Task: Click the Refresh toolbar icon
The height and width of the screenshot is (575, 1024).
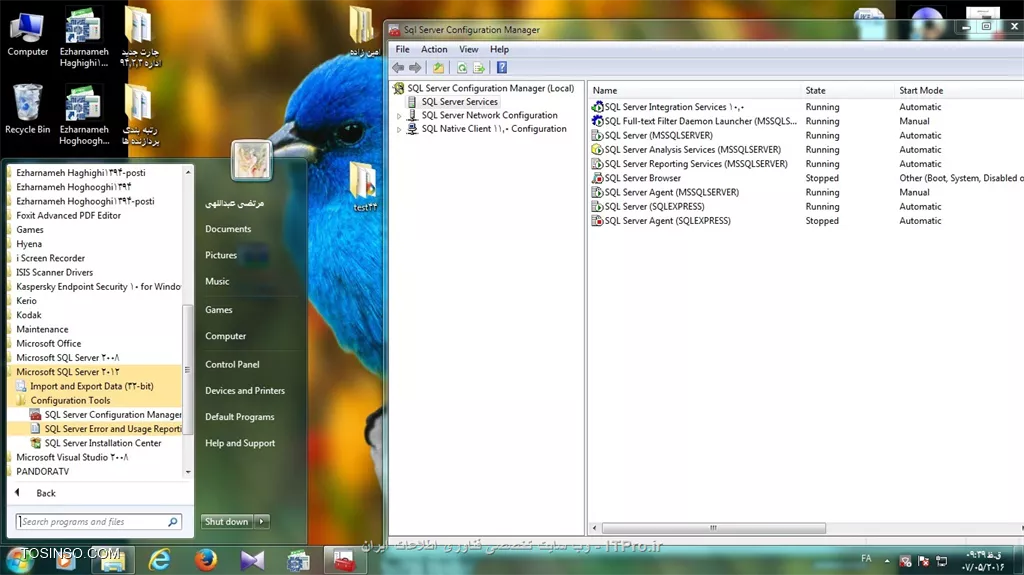Action: click(x=462, y=67)
